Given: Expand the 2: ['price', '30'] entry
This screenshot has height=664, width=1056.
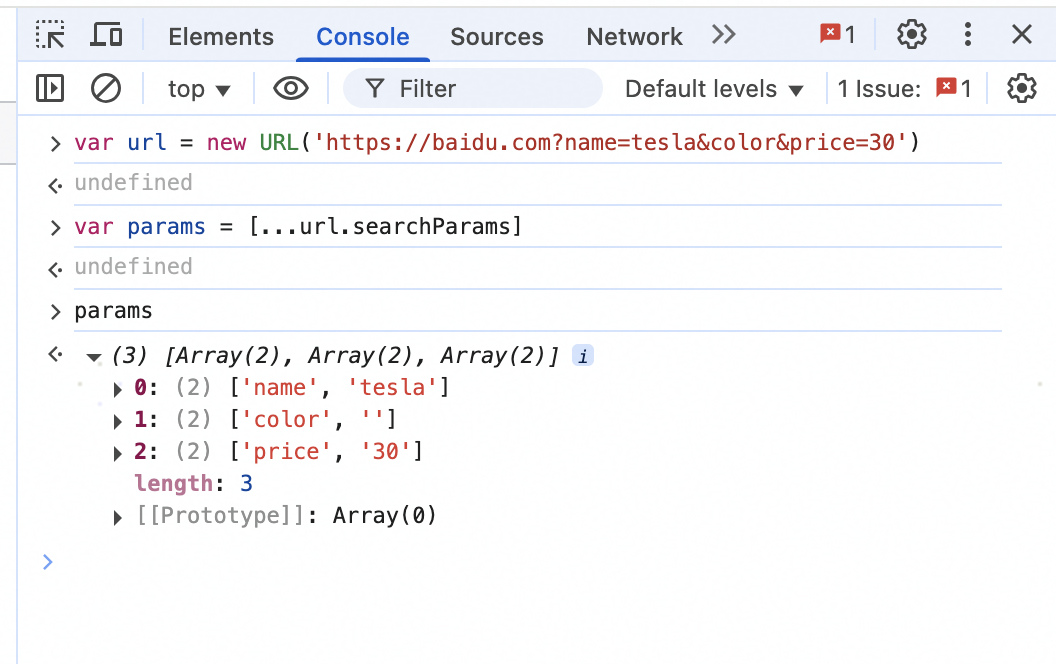Looking at the screenshot, I should click(x=118, y=453).
